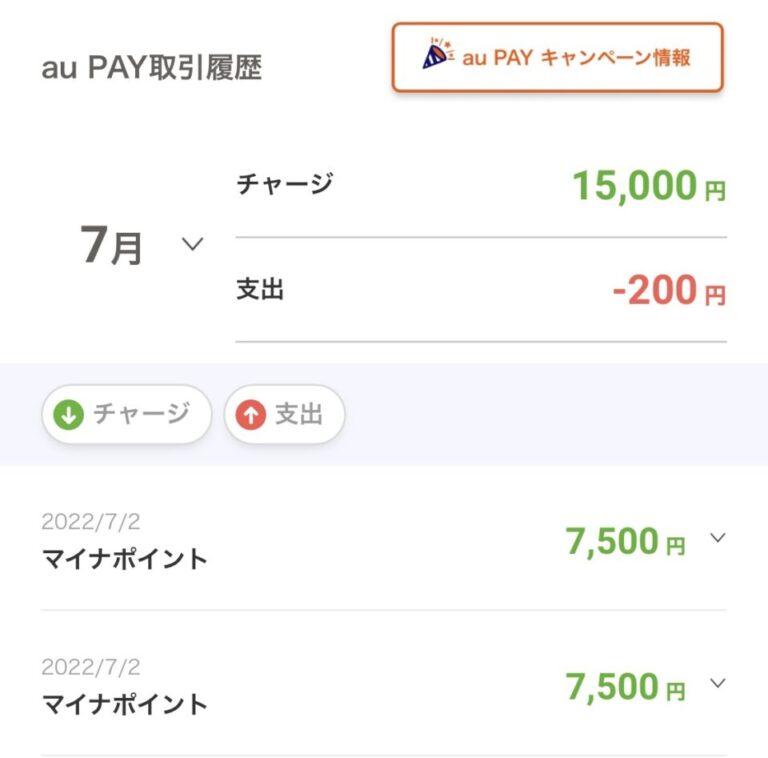Viewport: 768px width, 758px height.
Task: Click the red up-arrow expense icon
Action: pyautogui.click(x=251, y=414)
